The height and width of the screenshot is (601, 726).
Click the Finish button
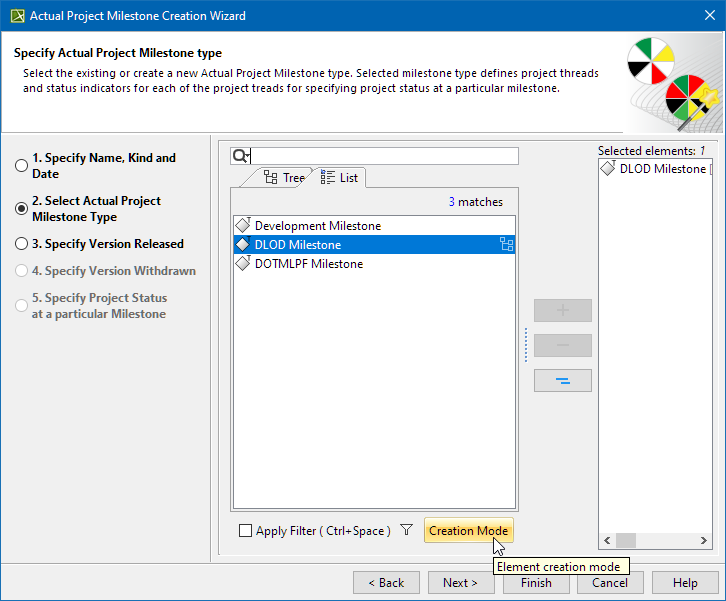pos(536,582)
